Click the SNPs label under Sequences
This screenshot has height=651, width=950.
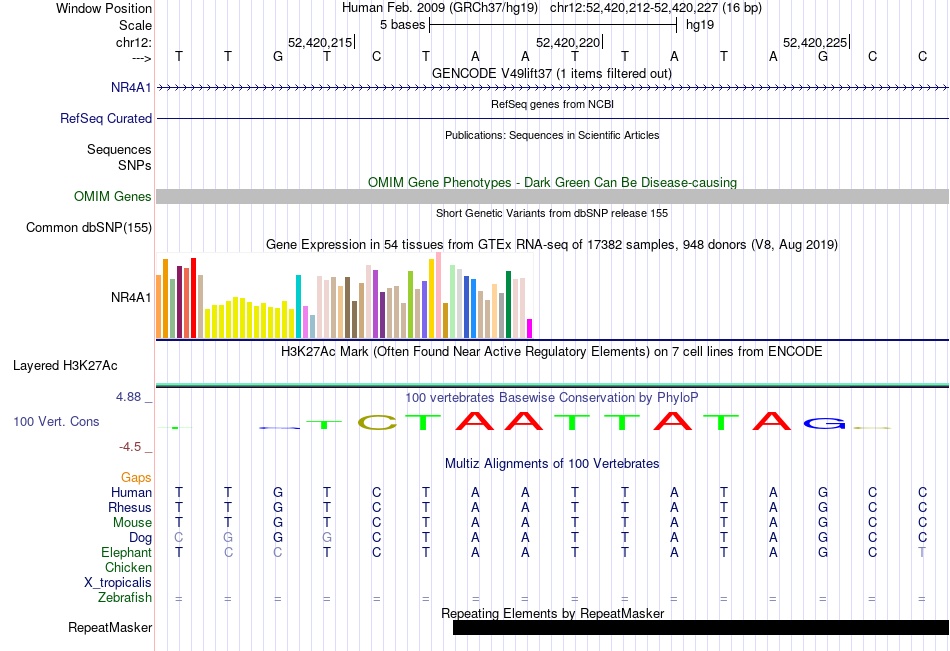135,165
